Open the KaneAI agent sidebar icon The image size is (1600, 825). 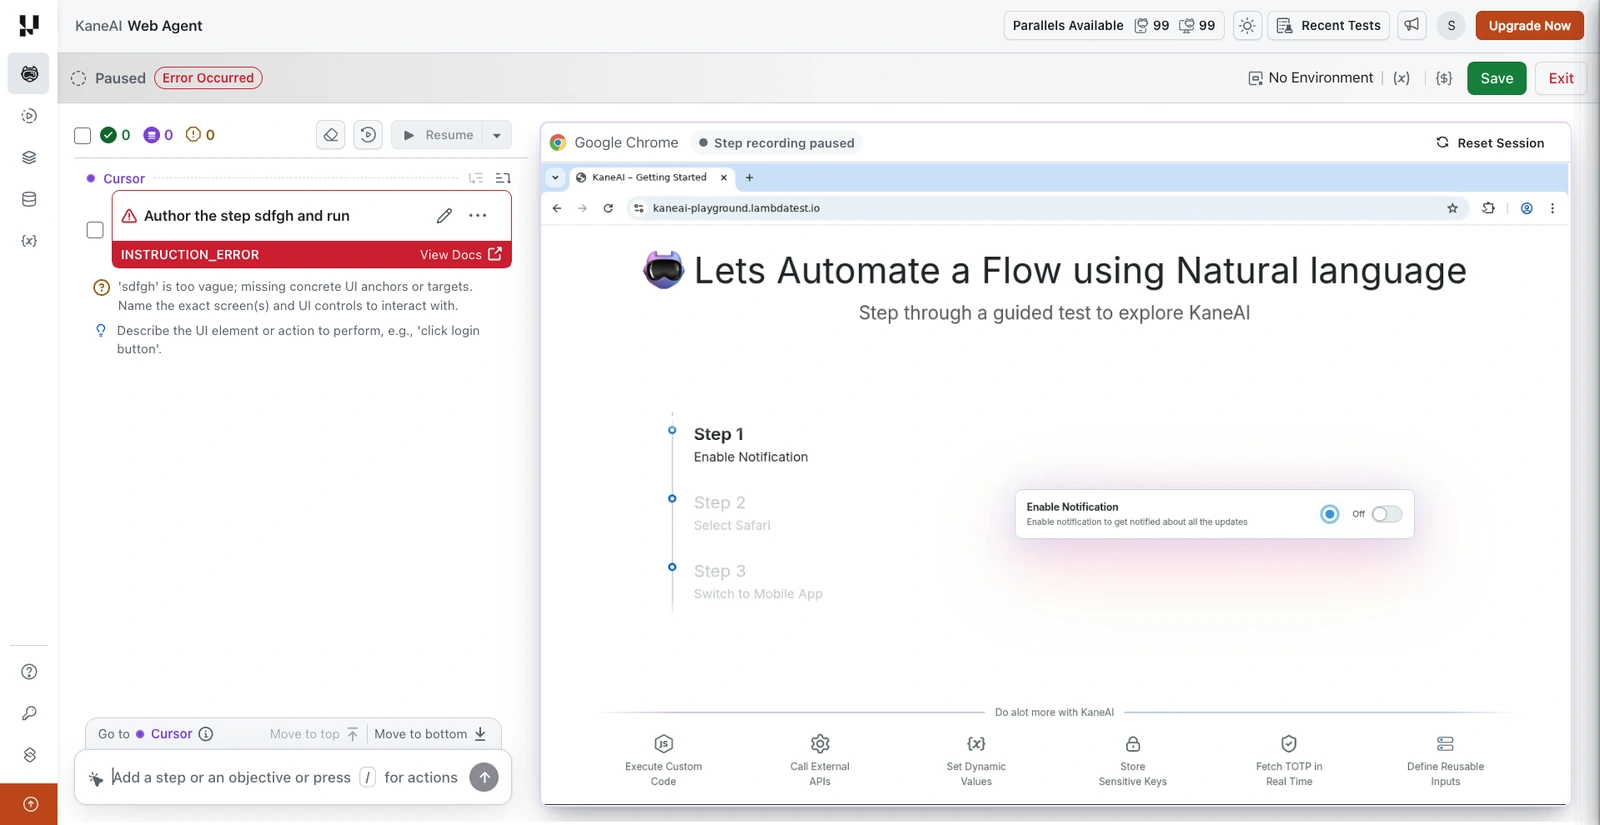pyautogui.click(x=29, y=74)
